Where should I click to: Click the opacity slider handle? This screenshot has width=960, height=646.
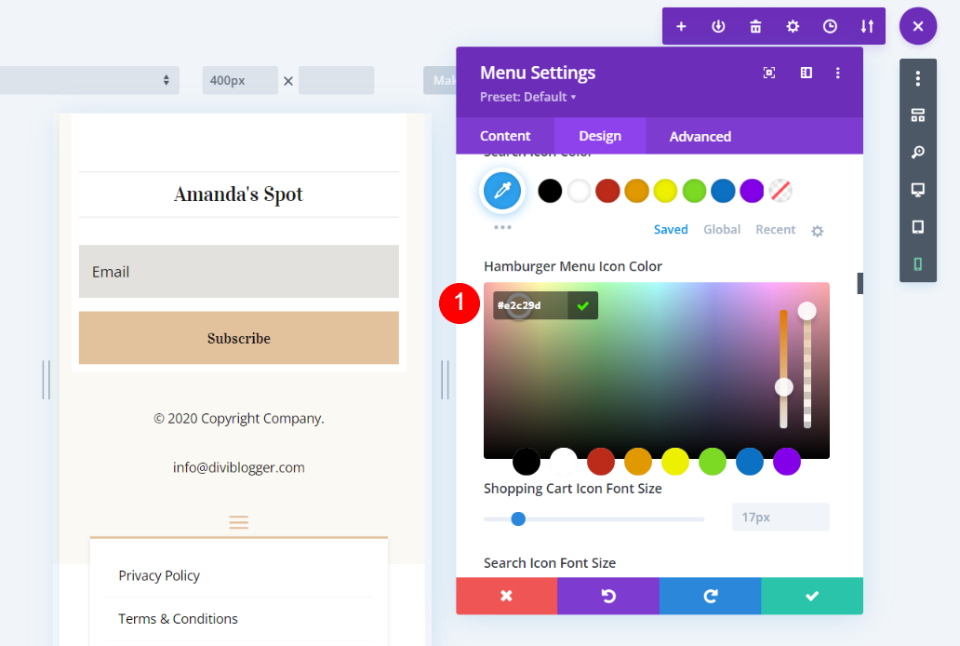[x=807, y=311]
